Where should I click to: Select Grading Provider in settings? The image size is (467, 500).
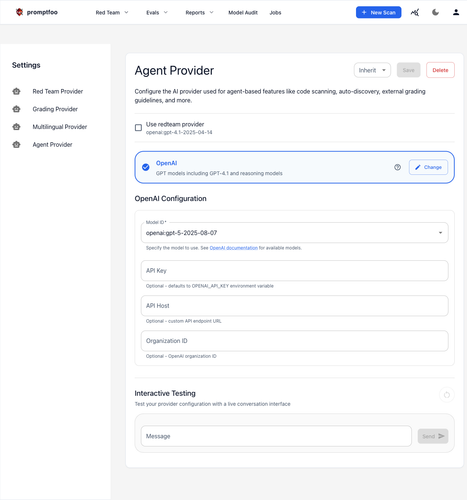click(x=55, y=109)
